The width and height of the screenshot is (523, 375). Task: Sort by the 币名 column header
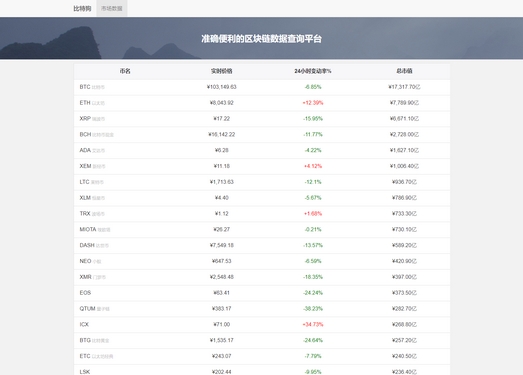(125, 71)
